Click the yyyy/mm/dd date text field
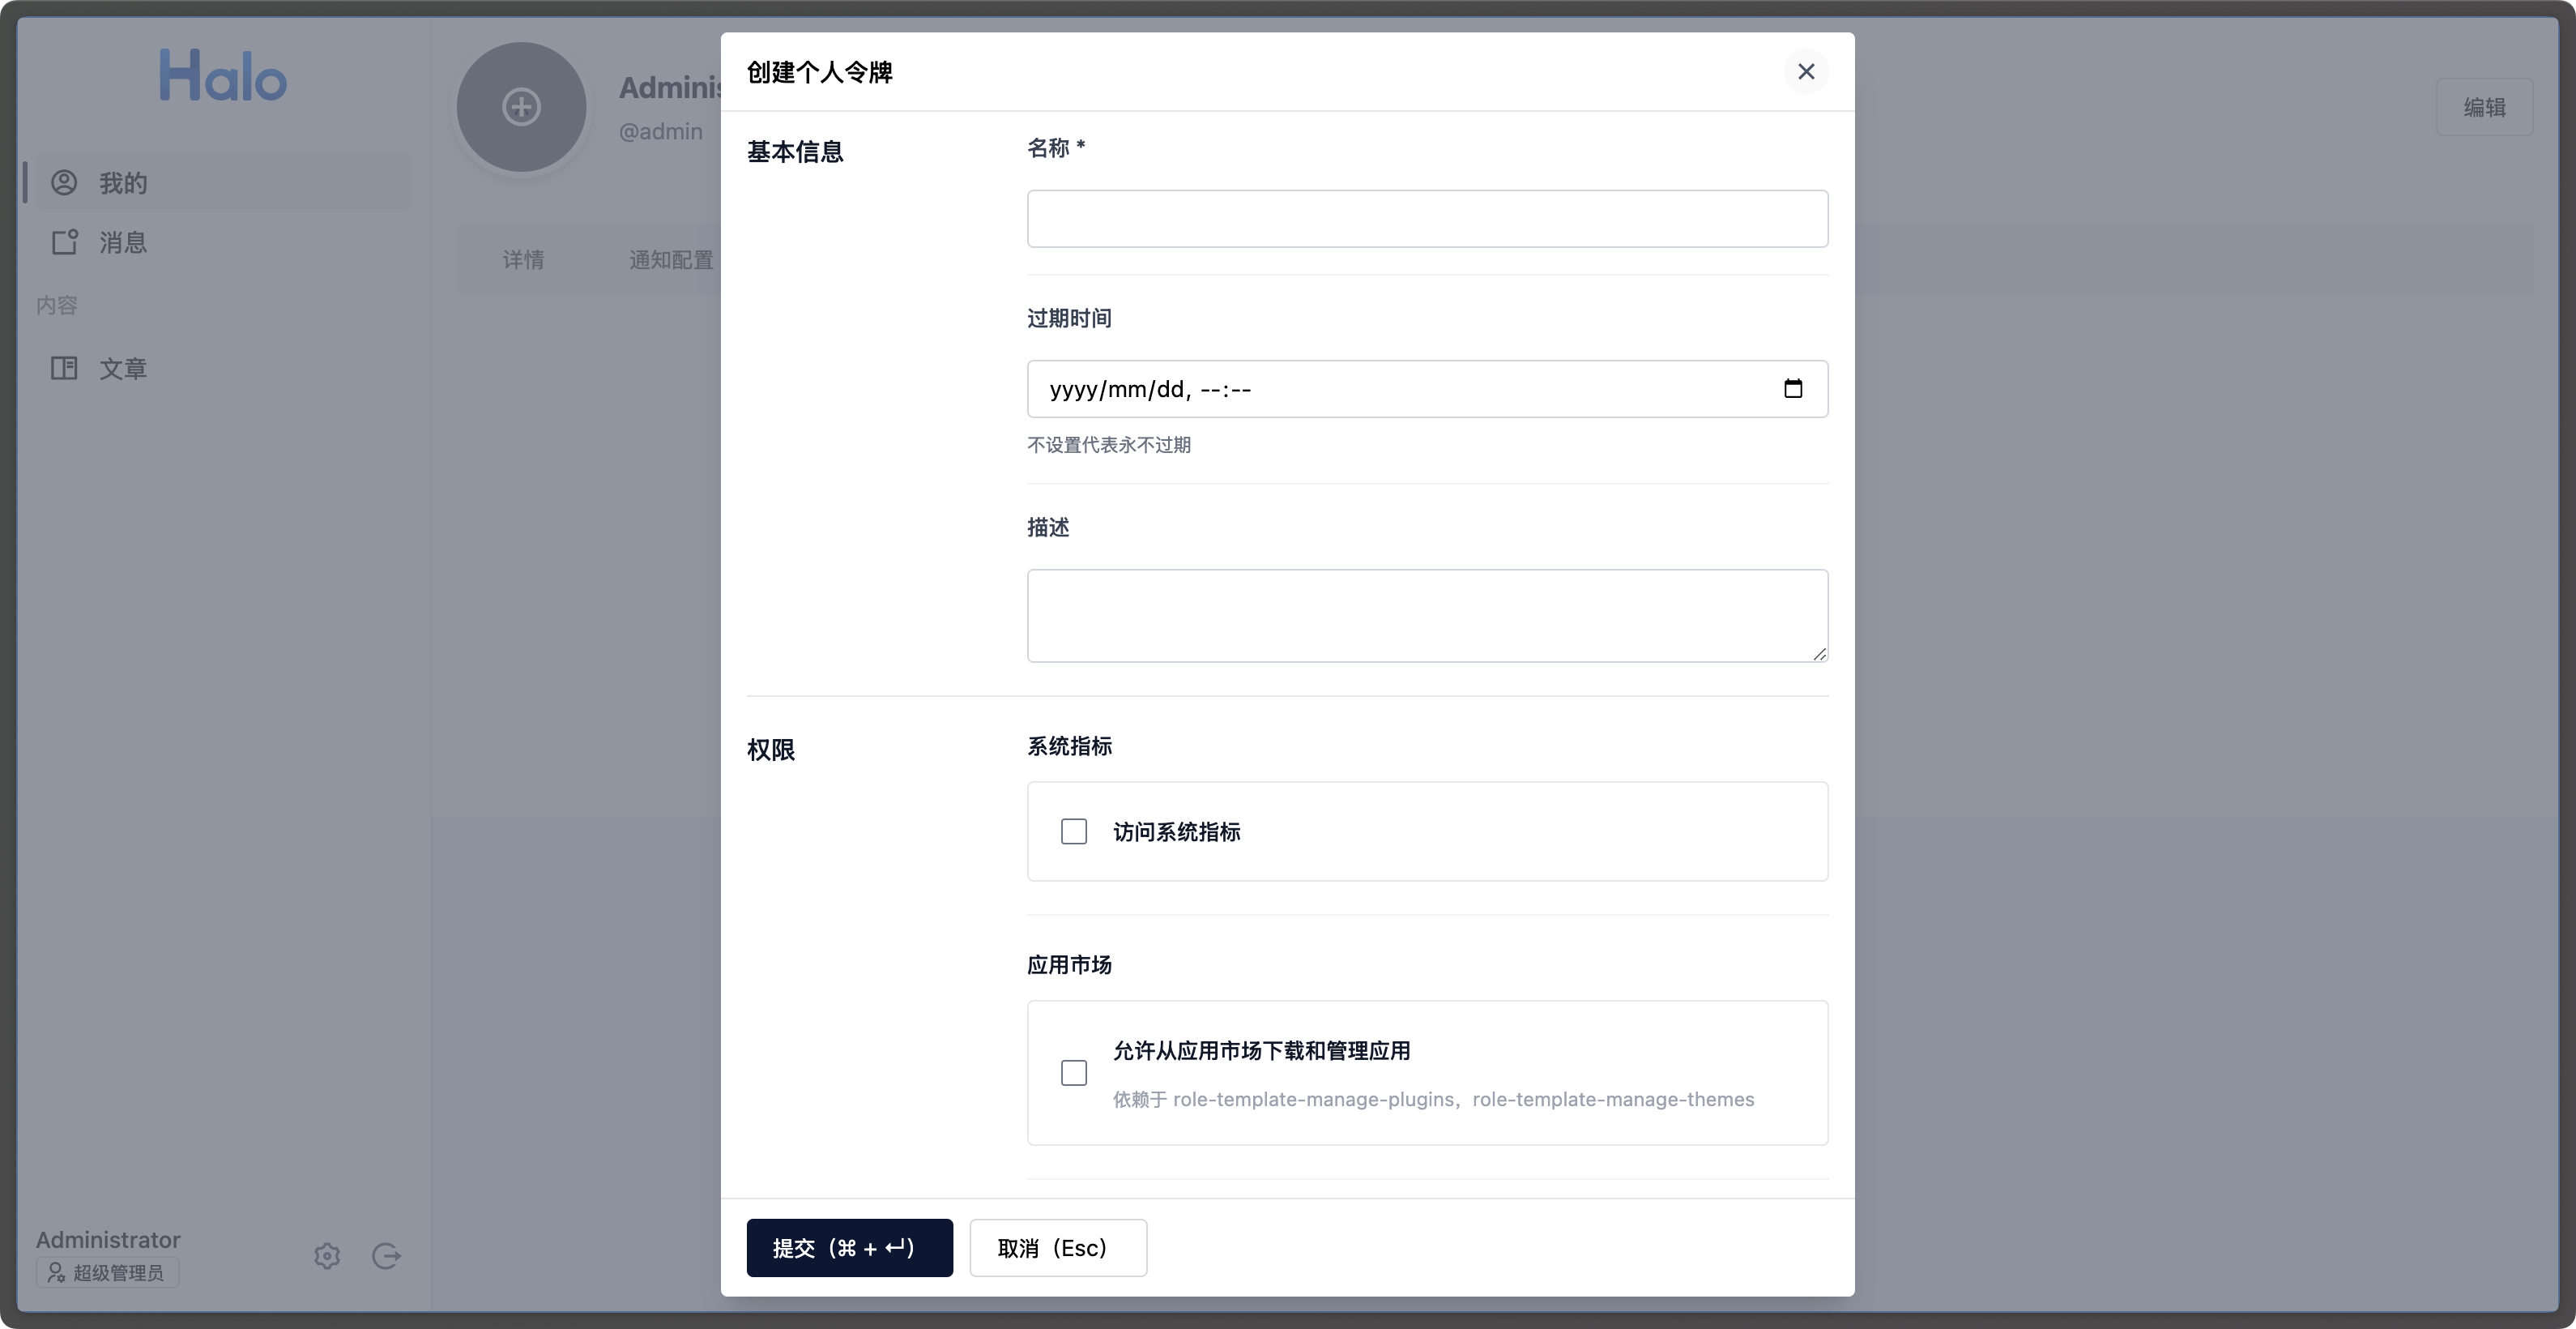The height and width of the screenshot is (1329, 2576). 1300,388
